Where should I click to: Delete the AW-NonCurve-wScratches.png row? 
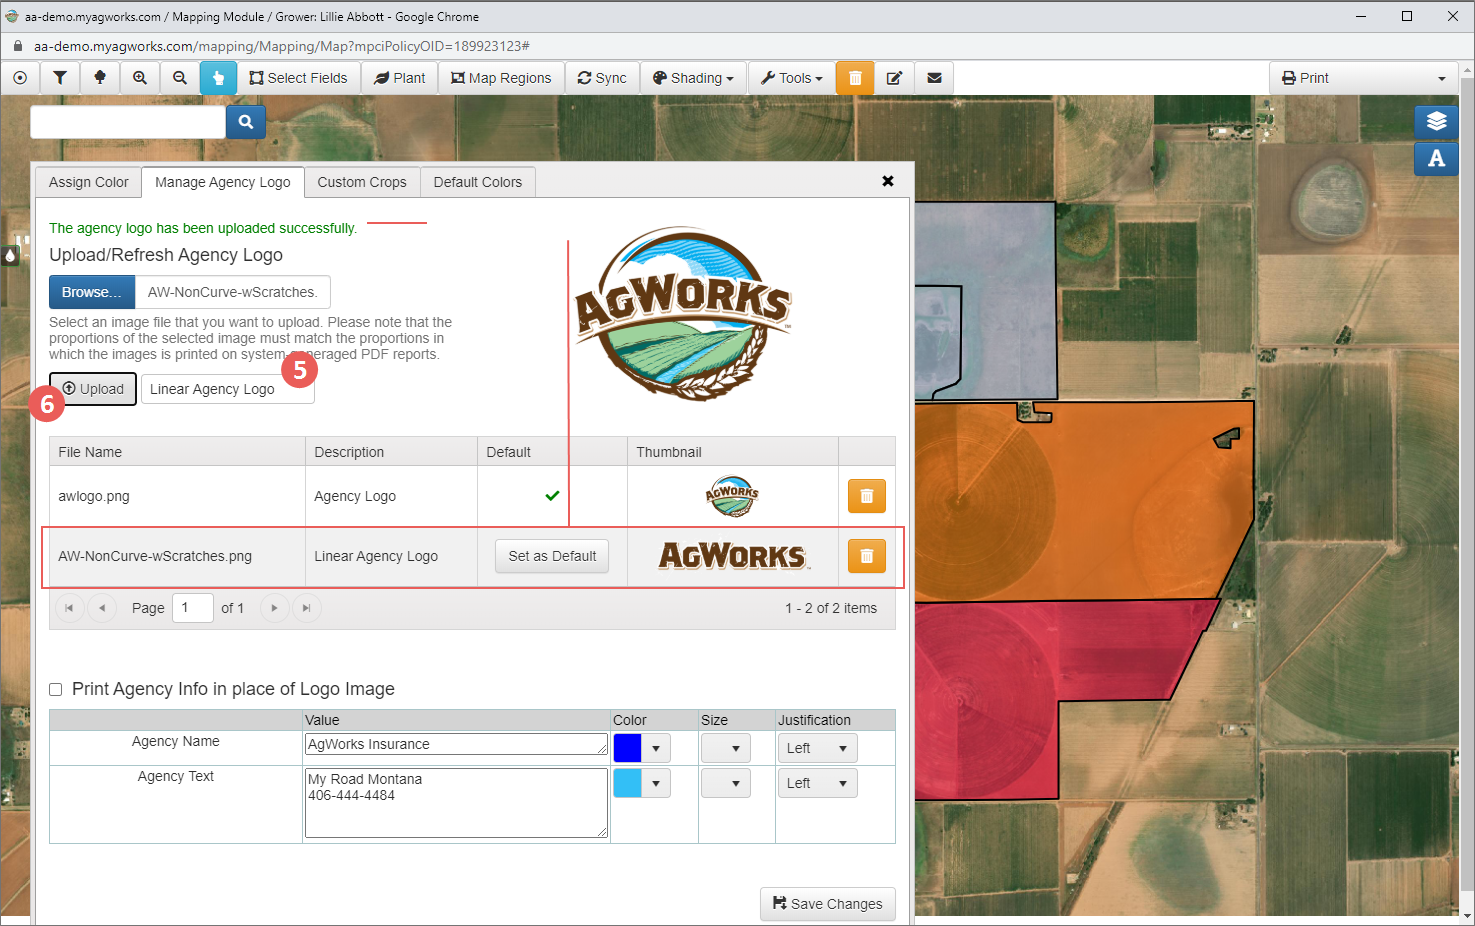click(x=867, y=556)
